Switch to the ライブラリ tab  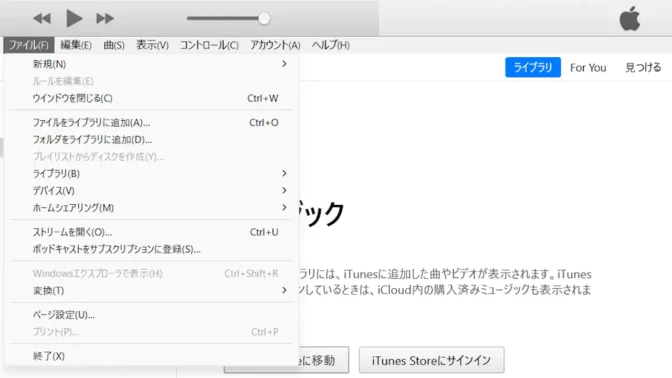pyautogui.click(x=533, y=67)
